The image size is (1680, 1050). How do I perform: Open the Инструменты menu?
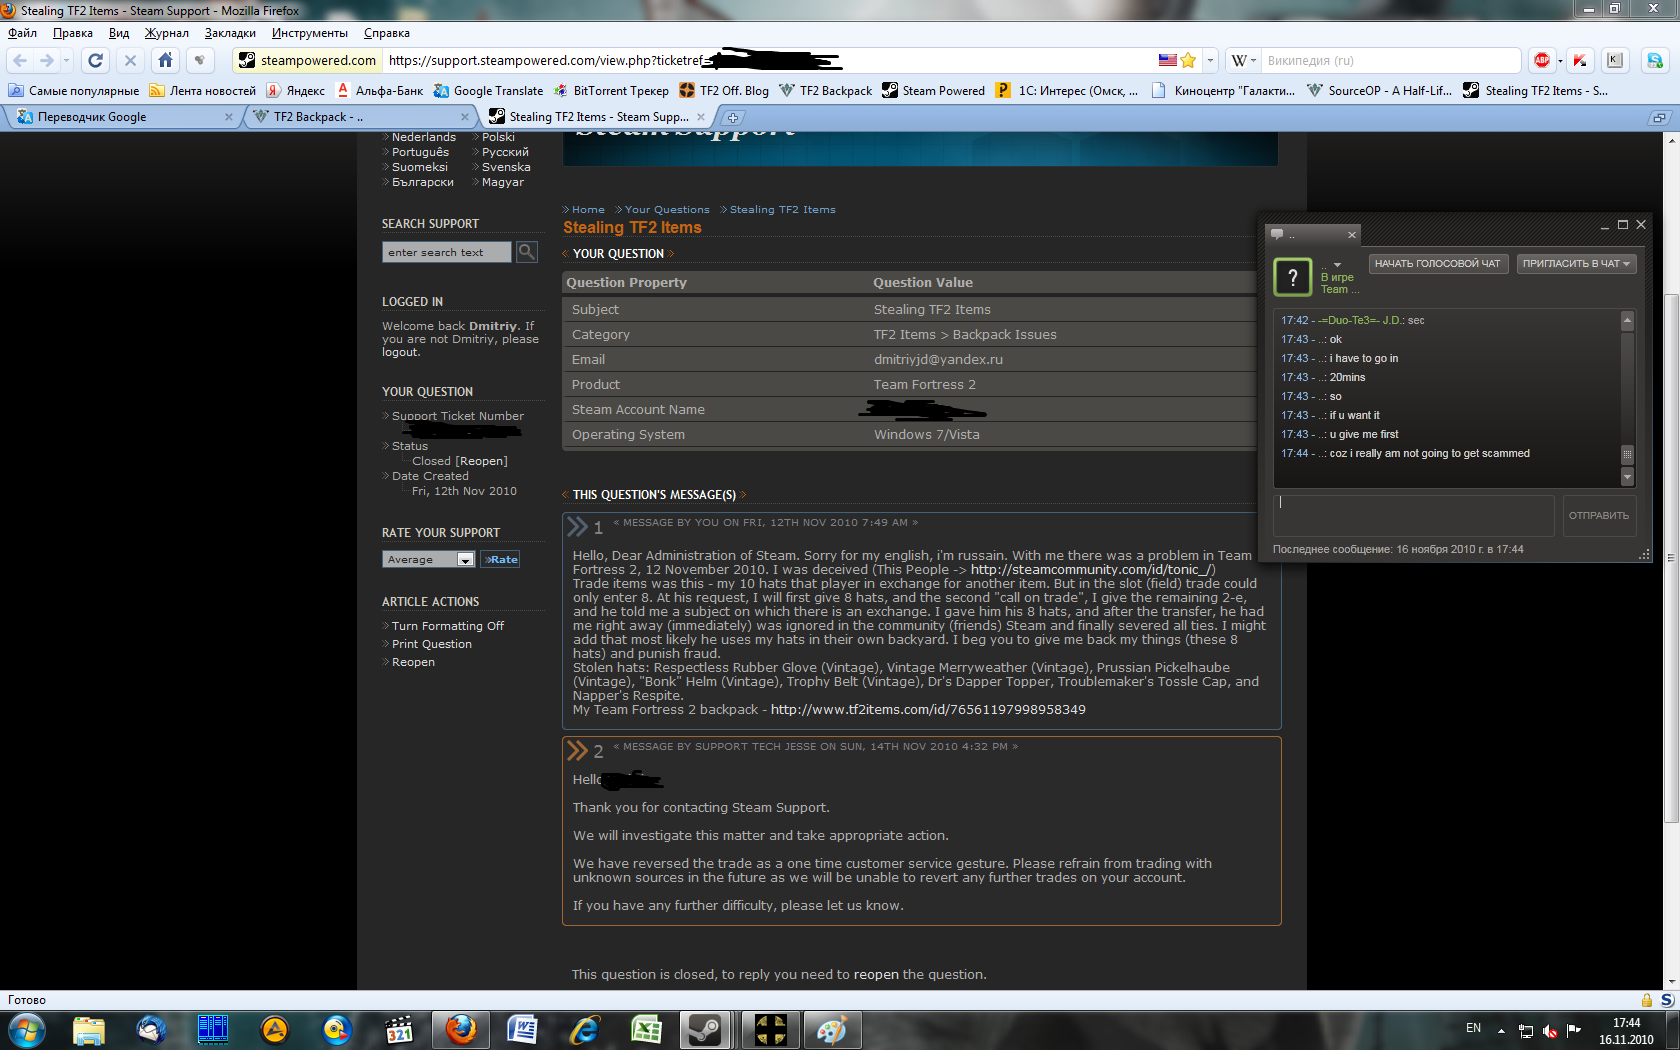pyautogui.click(x=310, y=33)
